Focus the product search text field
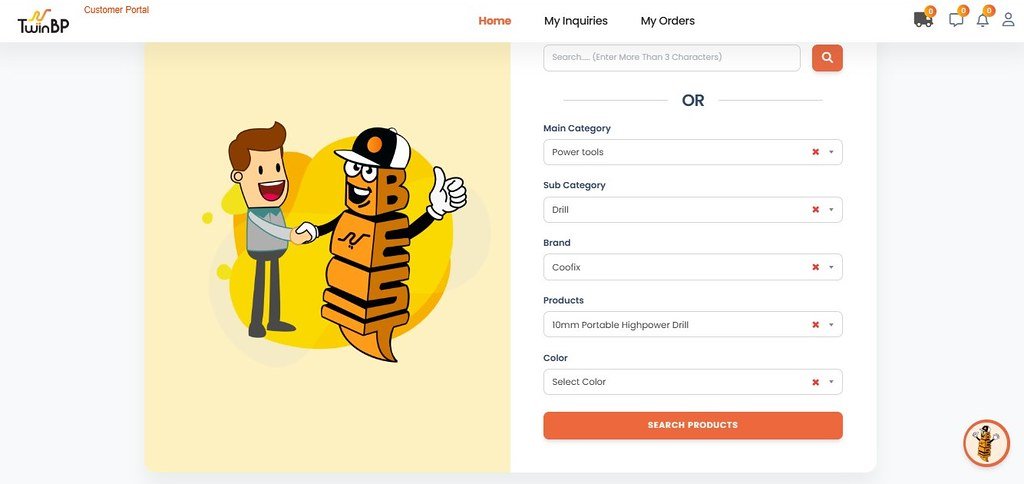 pyautogui.click(x=671, y=57)
